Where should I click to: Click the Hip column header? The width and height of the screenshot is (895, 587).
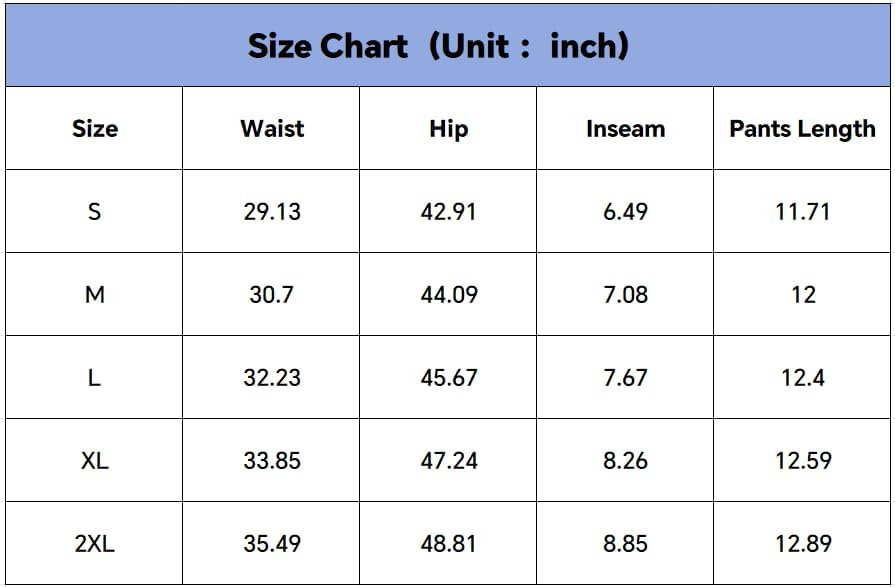(x=449, y=129)
